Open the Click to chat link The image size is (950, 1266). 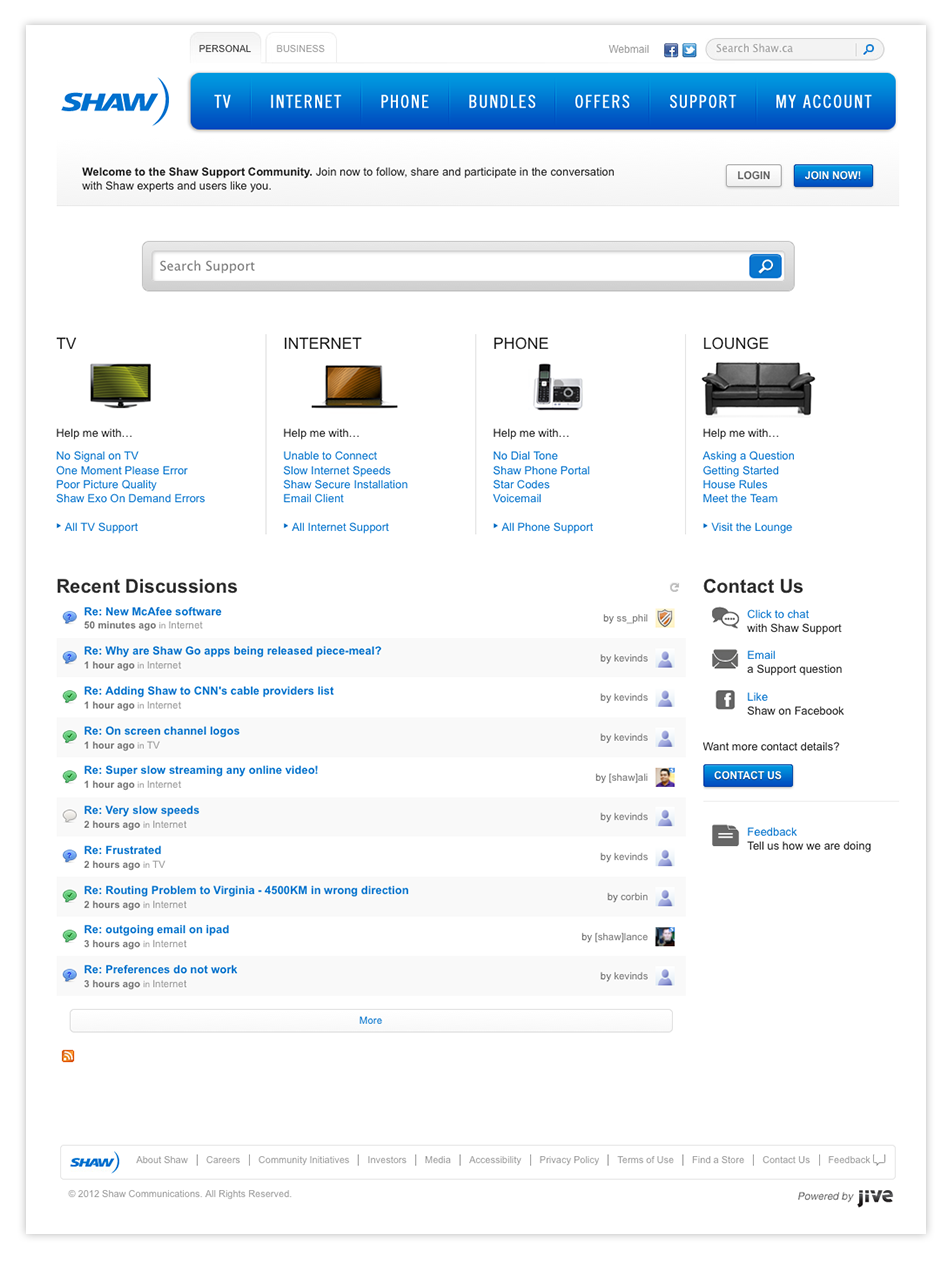pyautogui.click(x=778, y=614)
